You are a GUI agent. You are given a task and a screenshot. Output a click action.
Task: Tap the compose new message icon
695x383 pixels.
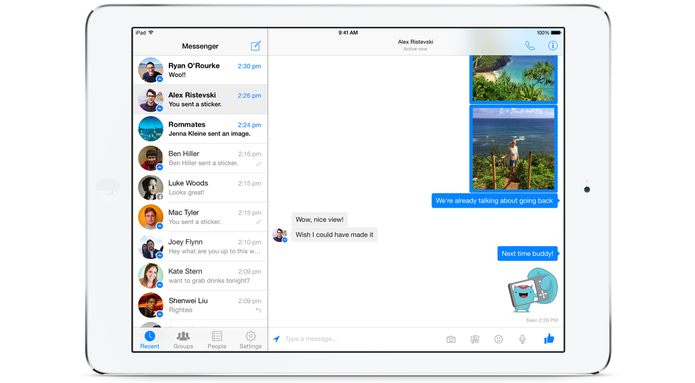pyautogui.click(x=256, y=46)
